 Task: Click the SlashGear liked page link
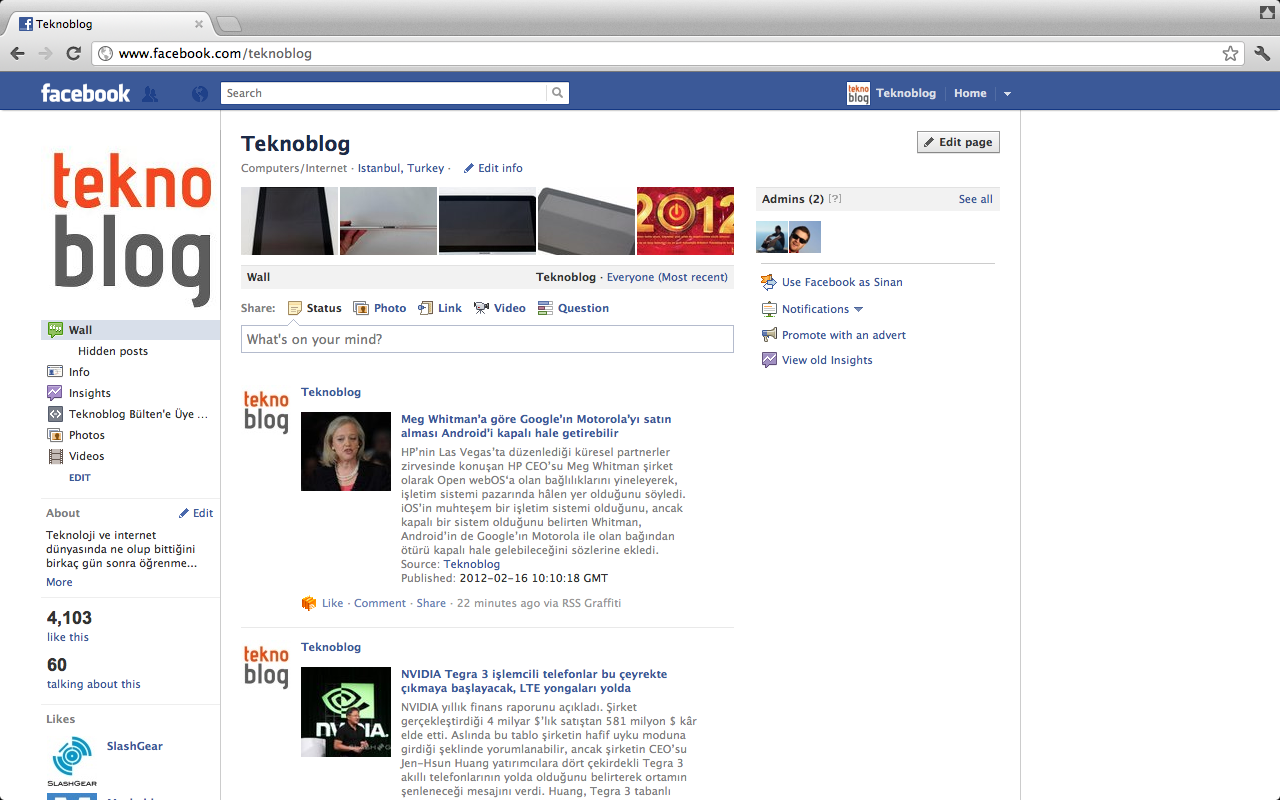(135, 746)
